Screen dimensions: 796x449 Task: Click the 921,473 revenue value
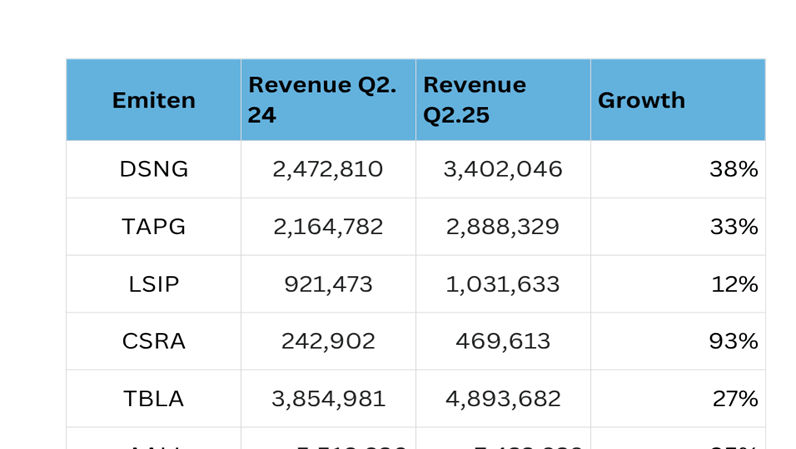[x=327, y=284]
